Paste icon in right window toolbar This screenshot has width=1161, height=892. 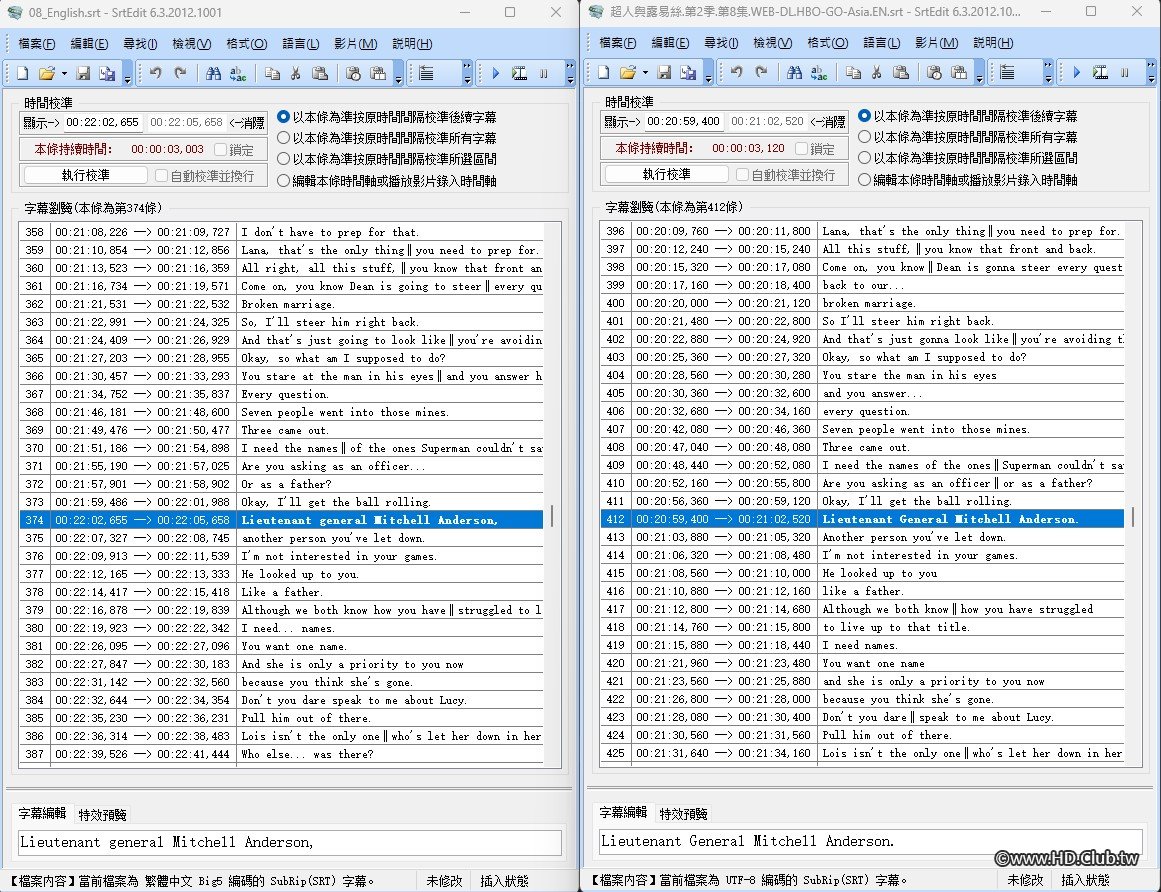(x=901, y=73)
